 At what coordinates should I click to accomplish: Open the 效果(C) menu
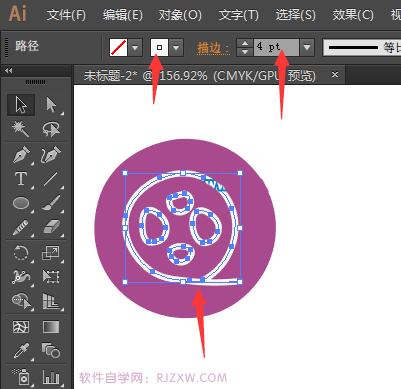coord(353,15)
